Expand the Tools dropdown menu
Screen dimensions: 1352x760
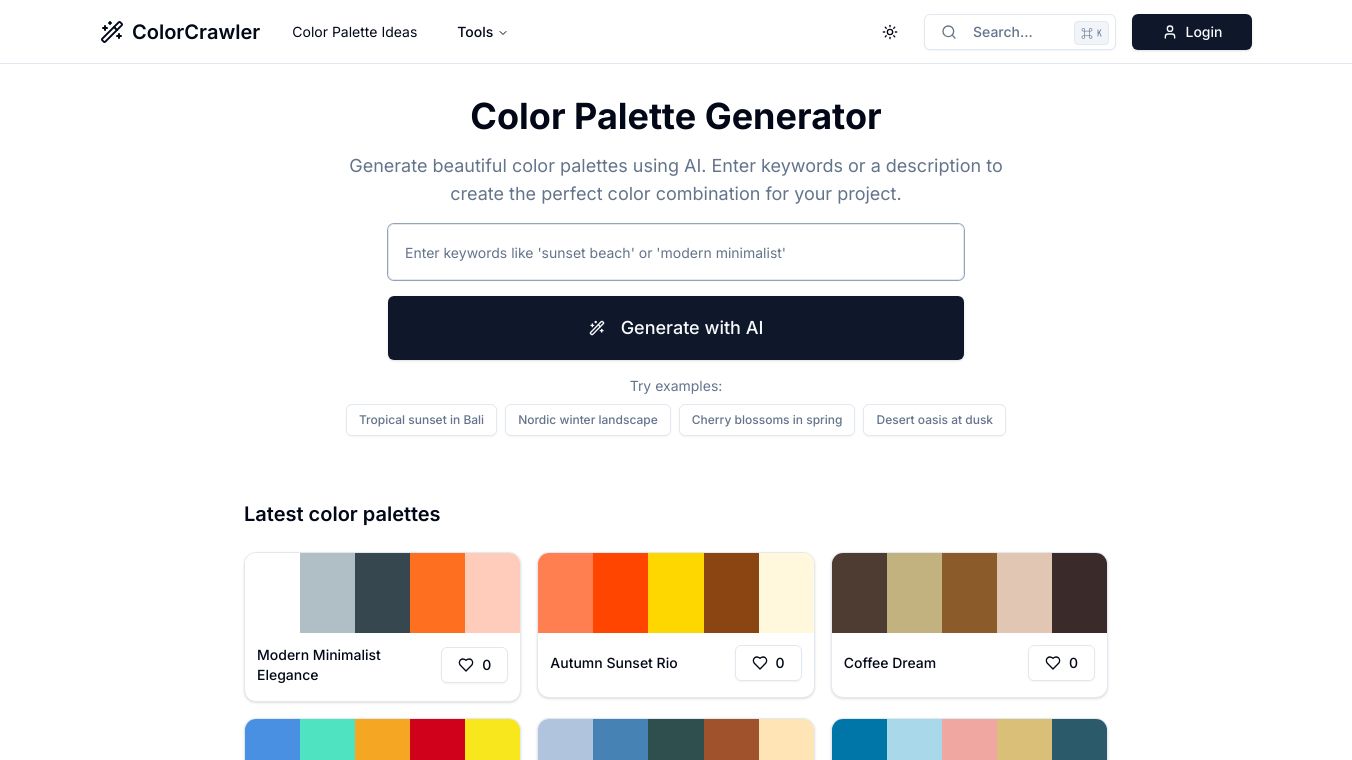[x=483, y=32]
